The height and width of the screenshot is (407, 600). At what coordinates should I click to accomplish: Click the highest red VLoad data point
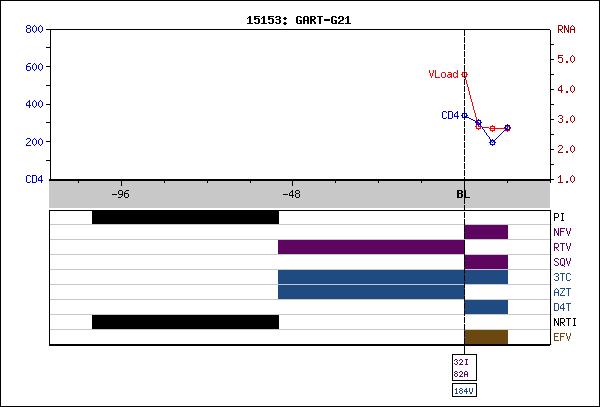pos(464,74)
